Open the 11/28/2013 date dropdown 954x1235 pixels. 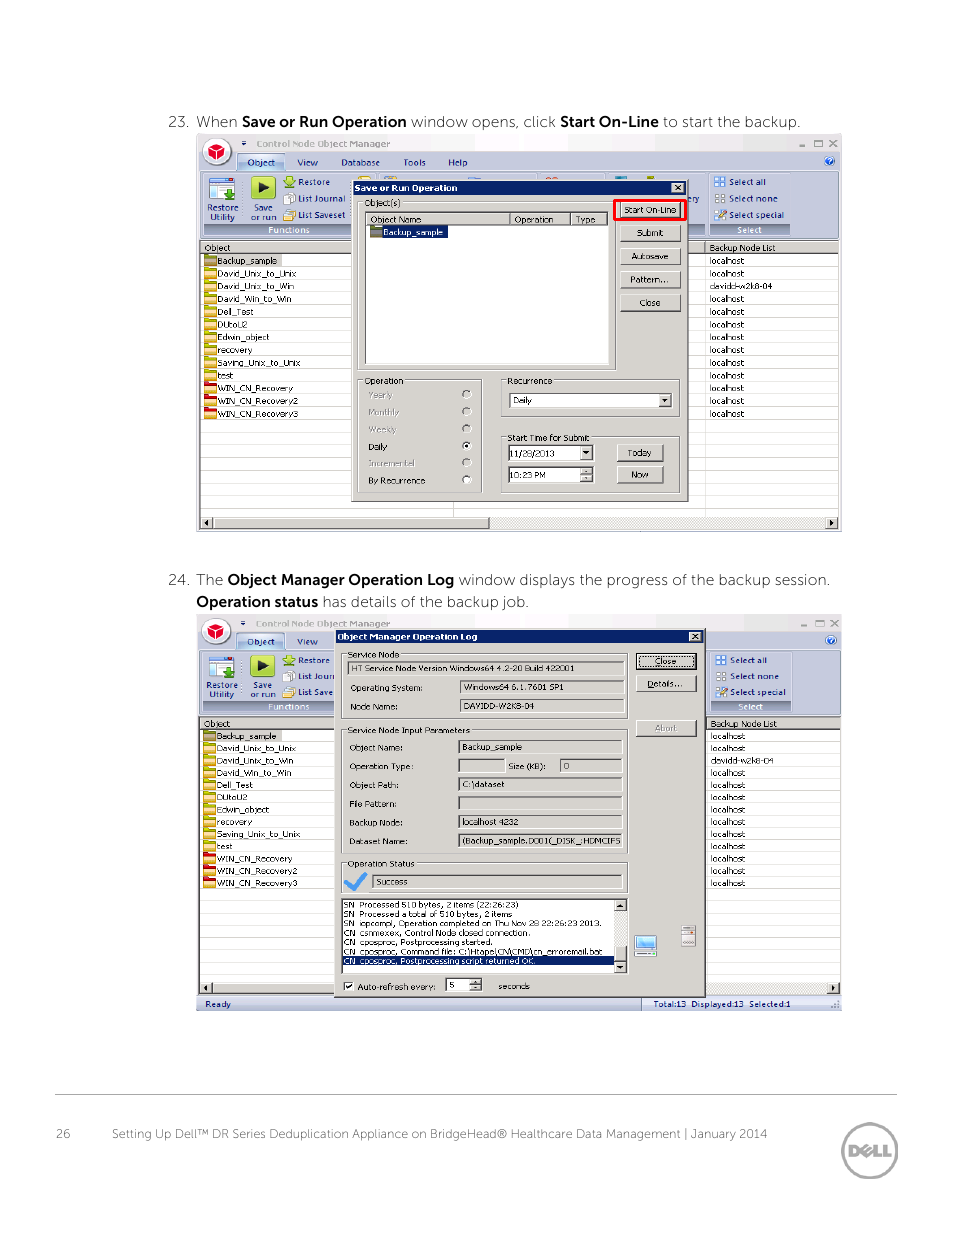(586, 453)
